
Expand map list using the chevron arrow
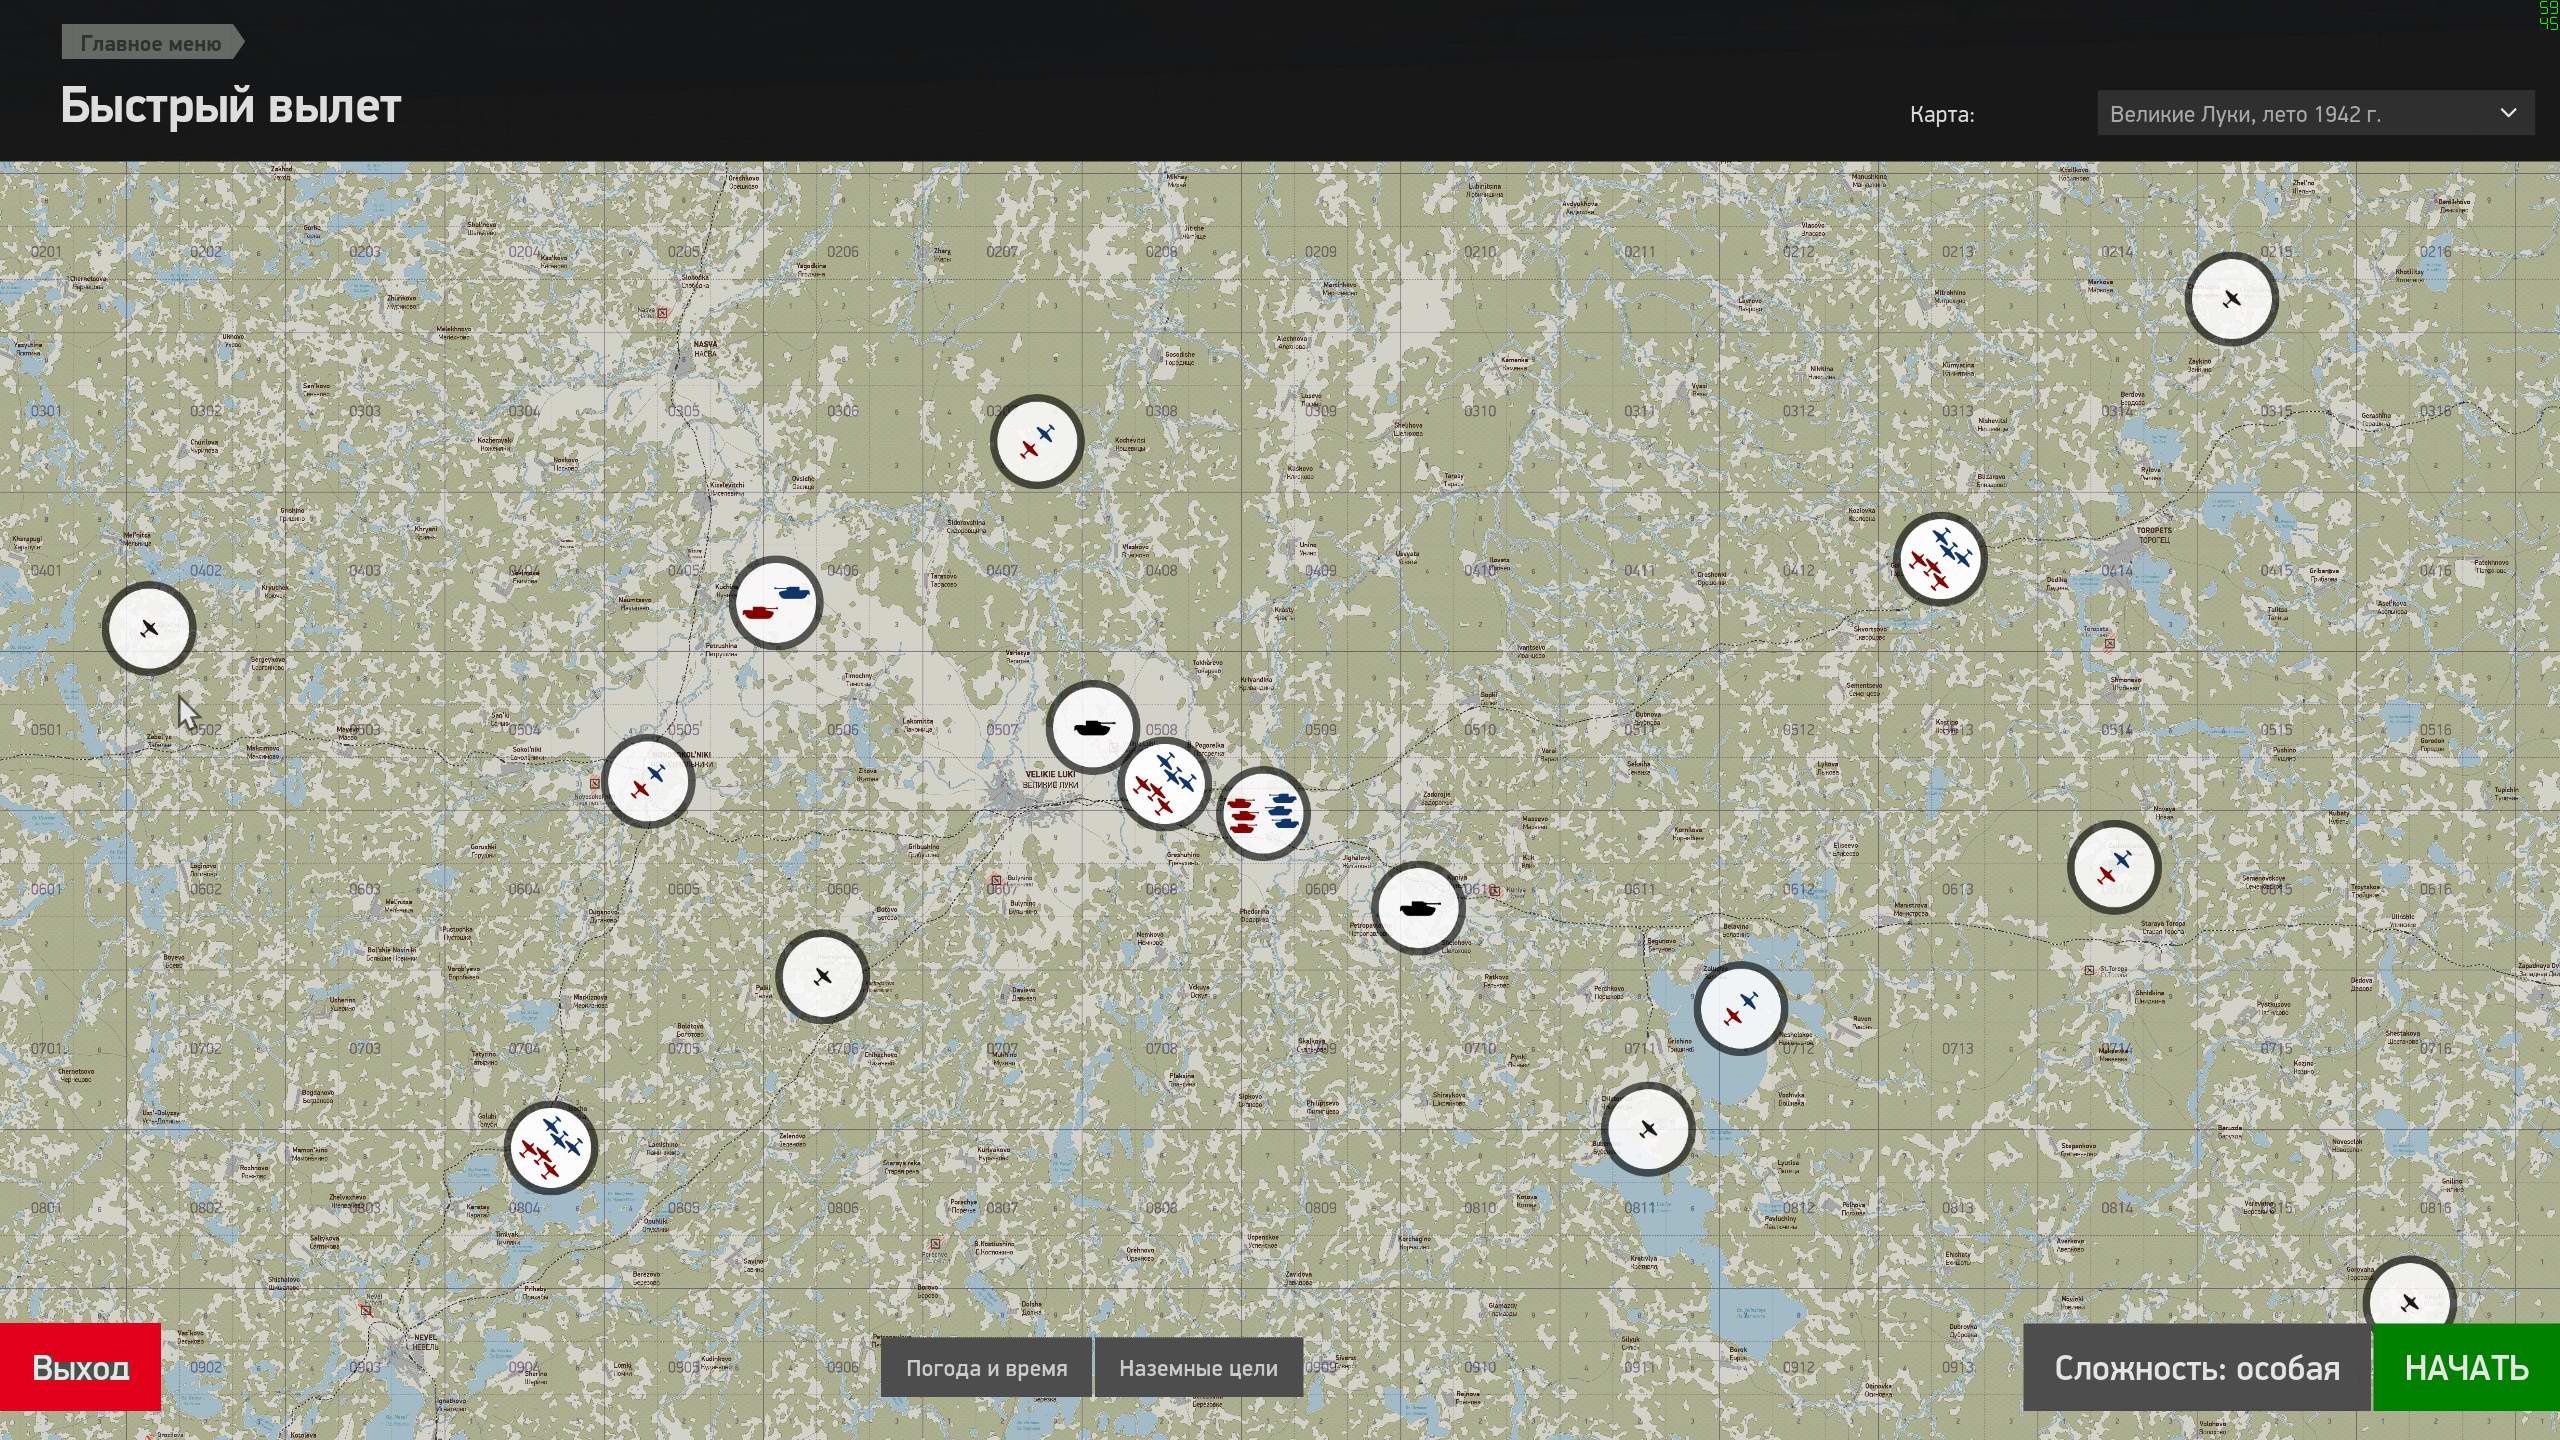pyautogui.click(x=2508, y=113)
